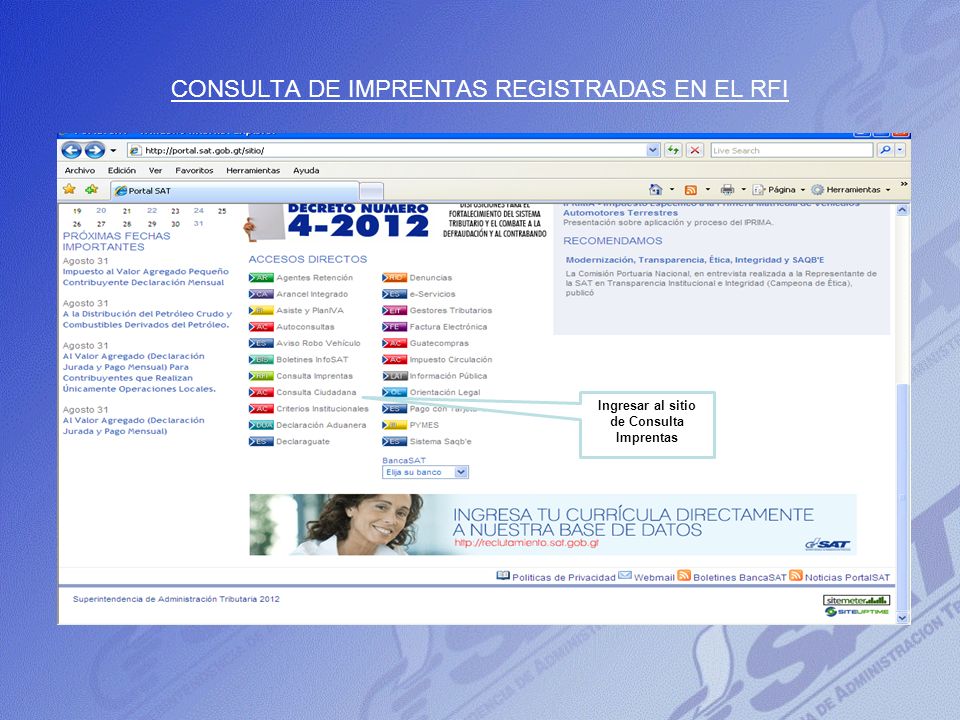Click the Agentes Retención shortcut link
The image size is (960, 720).
314,277
